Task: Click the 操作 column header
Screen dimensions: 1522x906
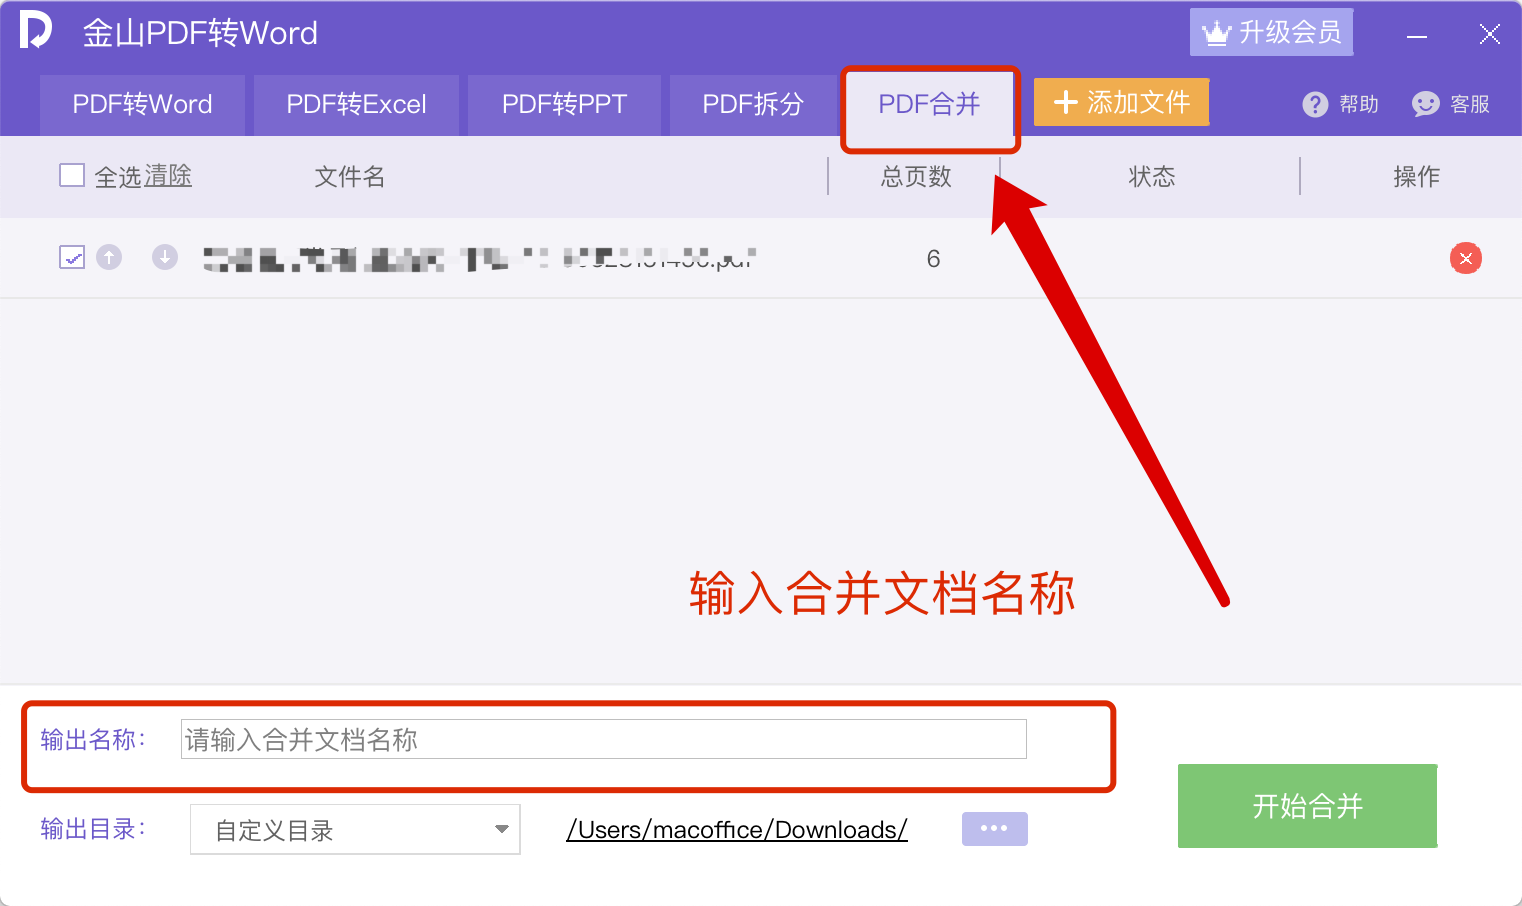Action: pos(1416,177)
